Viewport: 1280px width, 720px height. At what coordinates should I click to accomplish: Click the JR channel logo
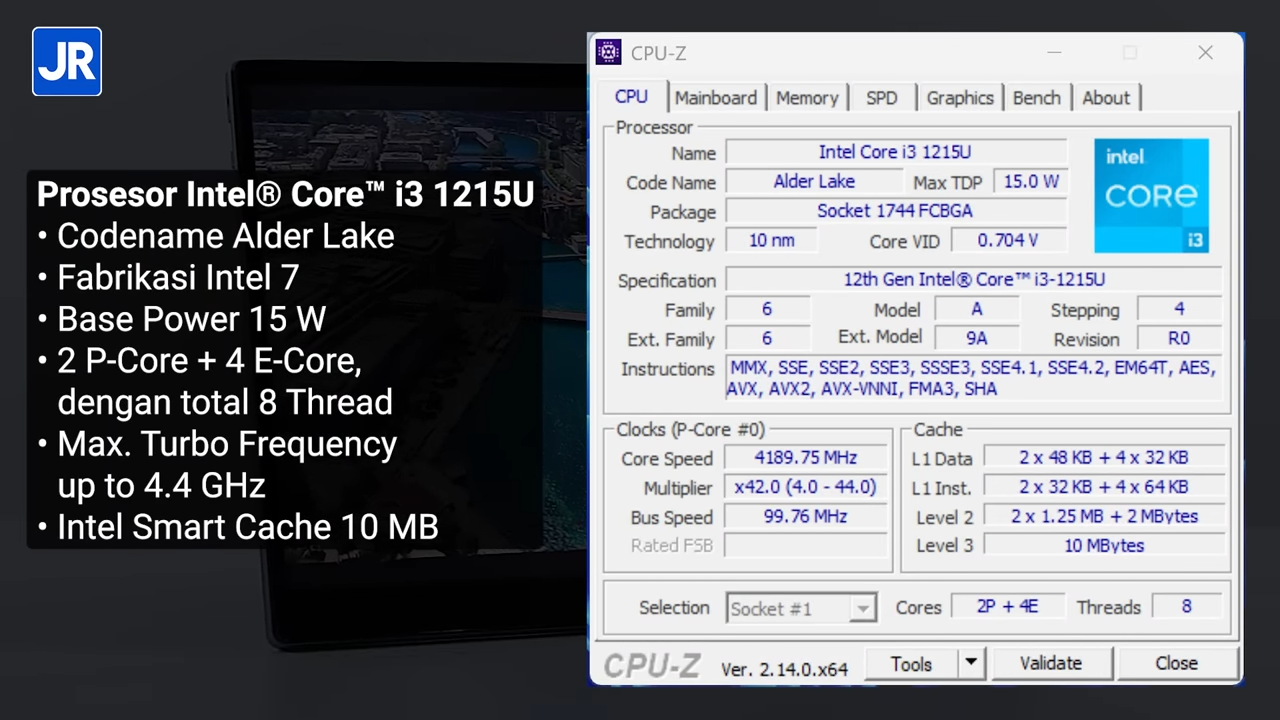[x=67, y=62]
